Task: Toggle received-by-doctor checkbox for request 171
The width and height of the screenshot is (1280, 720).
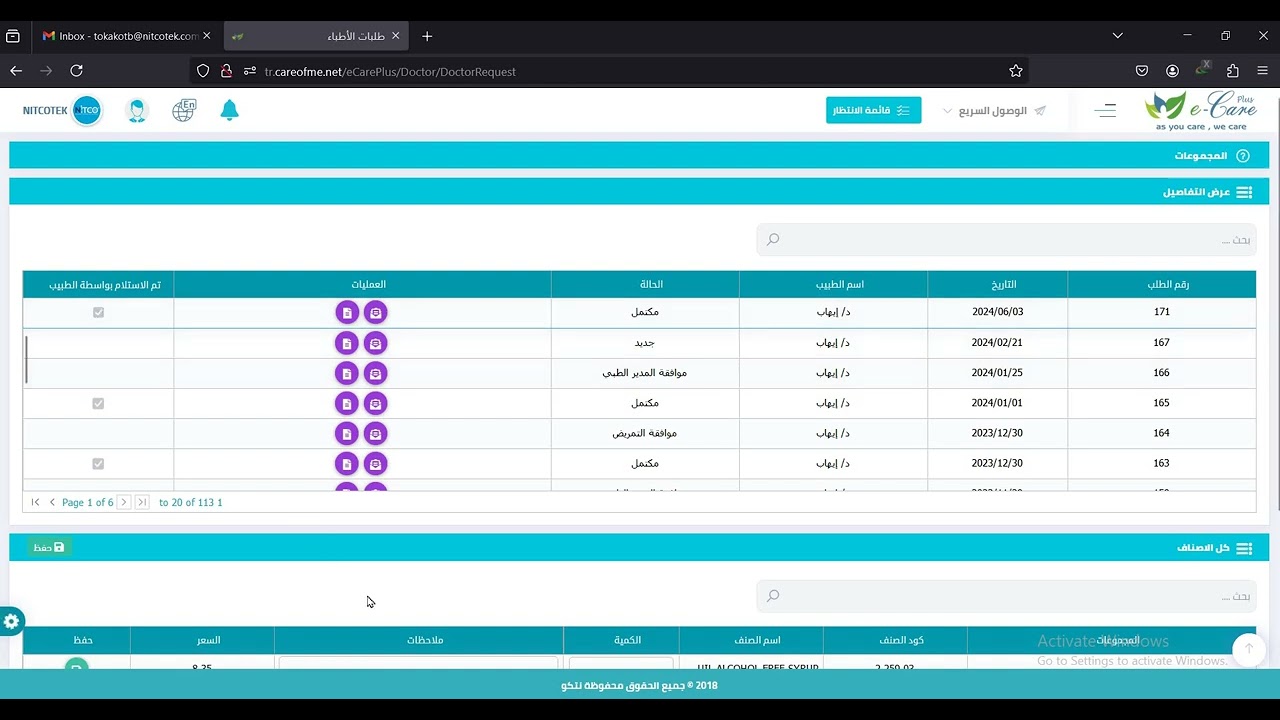Action: click(x=98, y=313)
